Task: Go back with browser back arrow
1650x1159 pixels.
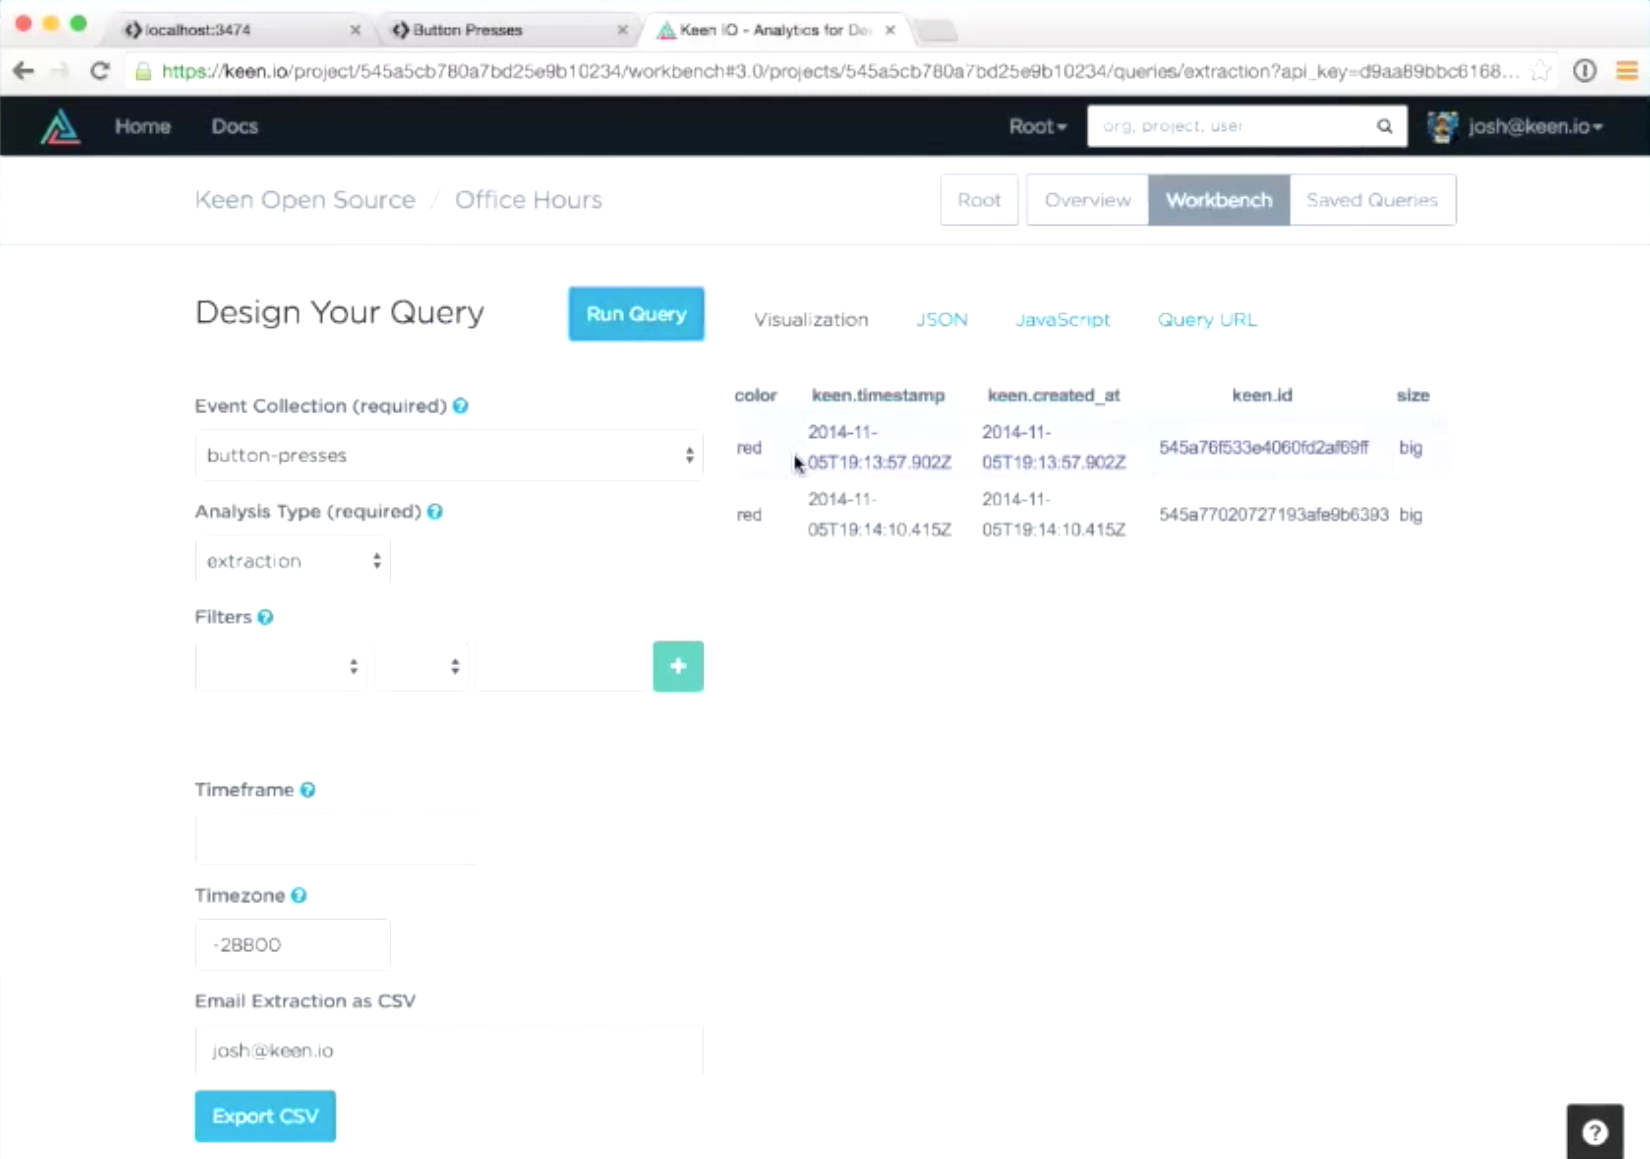Action: [x=23, y=71]
